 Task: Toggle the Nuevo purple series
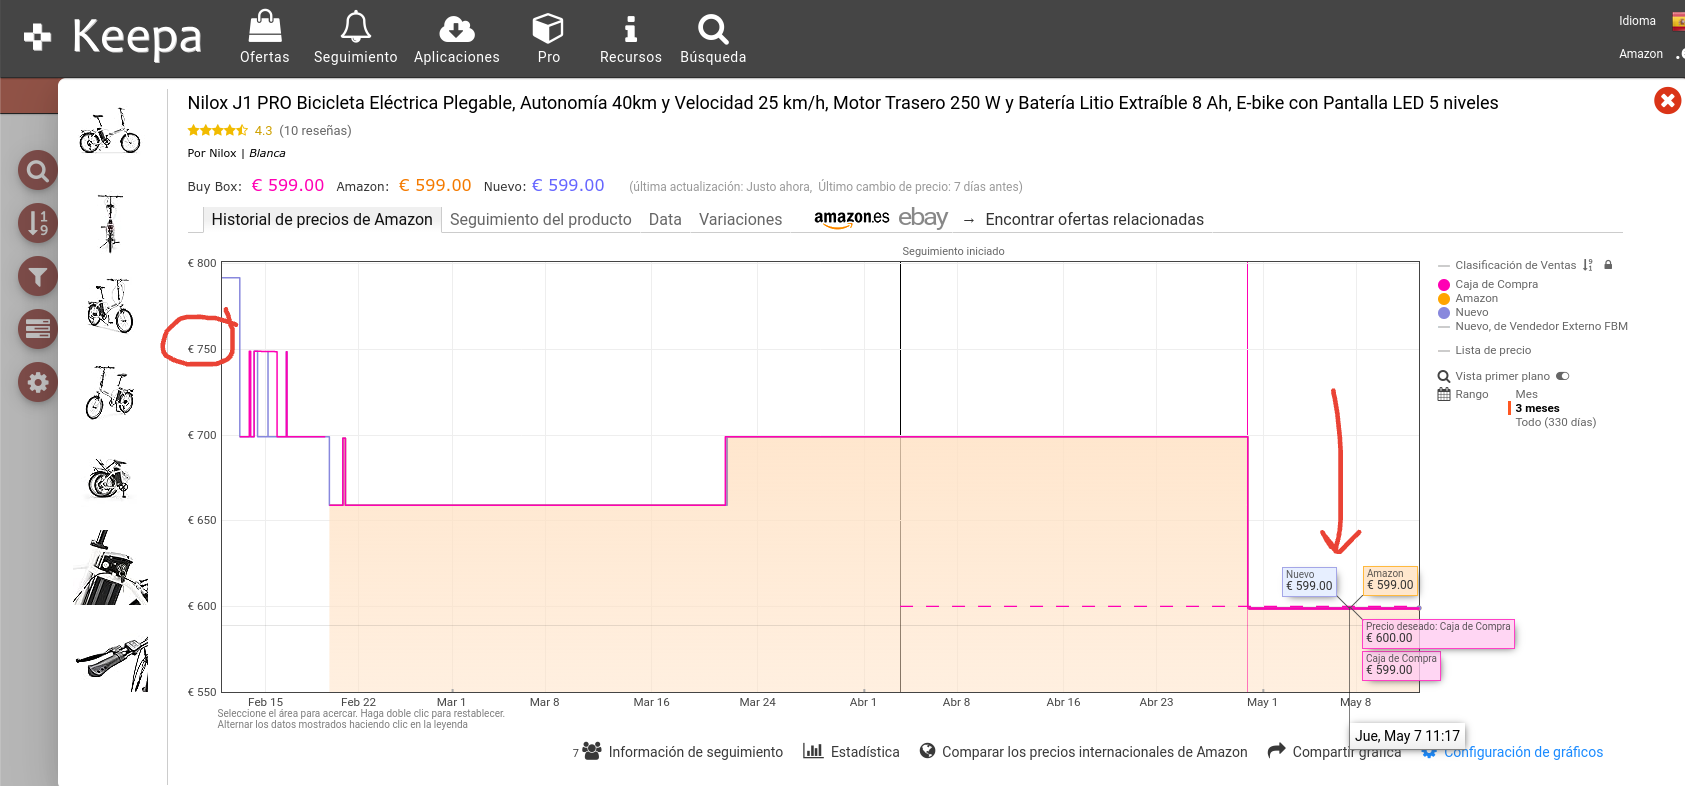(x=1471, y=313)
